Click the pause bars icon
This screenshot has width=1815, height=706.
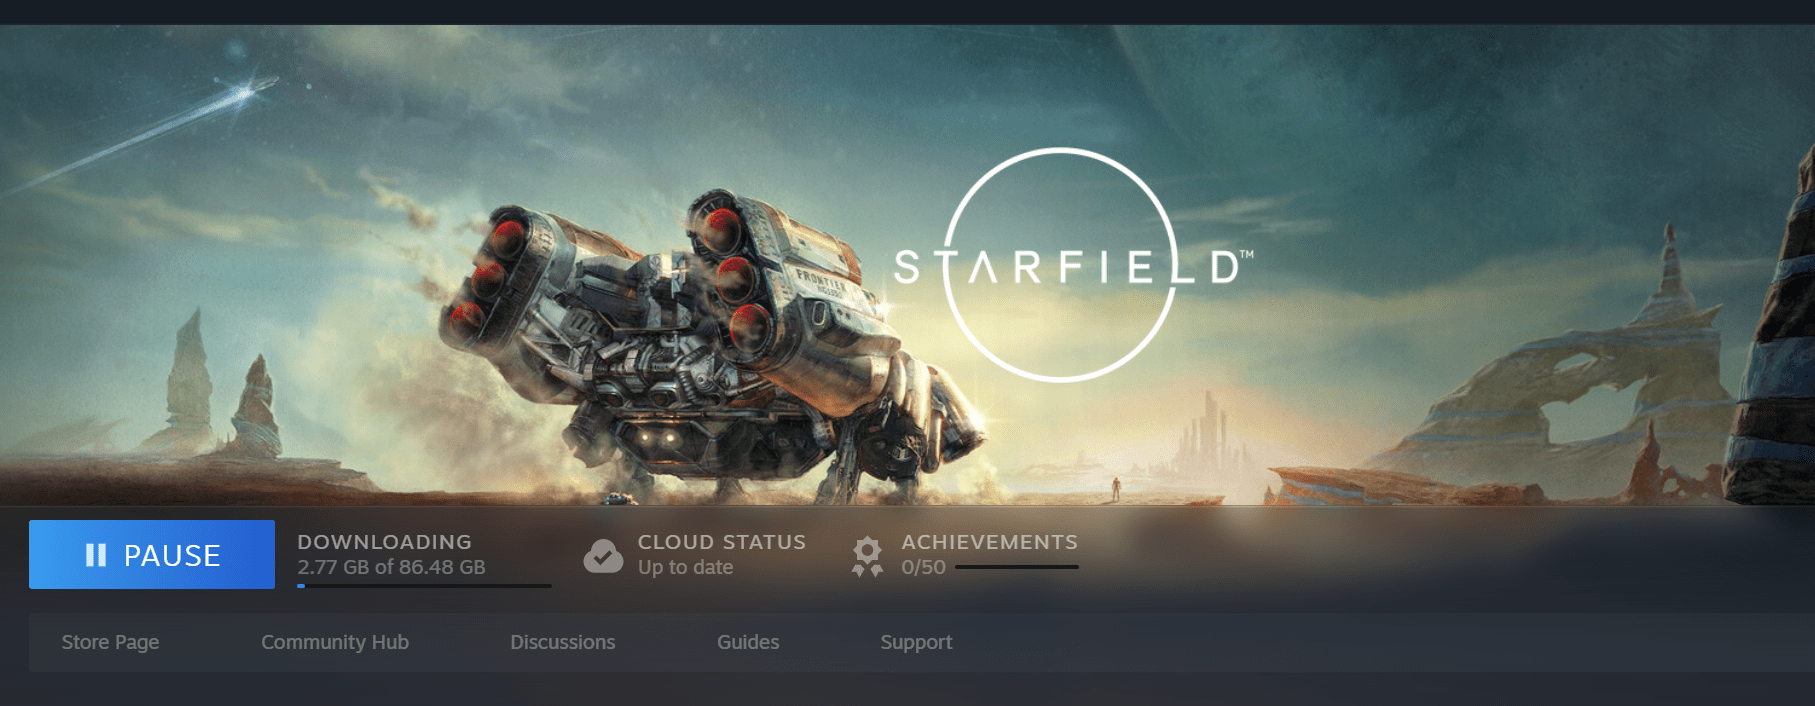pos(96,555)
